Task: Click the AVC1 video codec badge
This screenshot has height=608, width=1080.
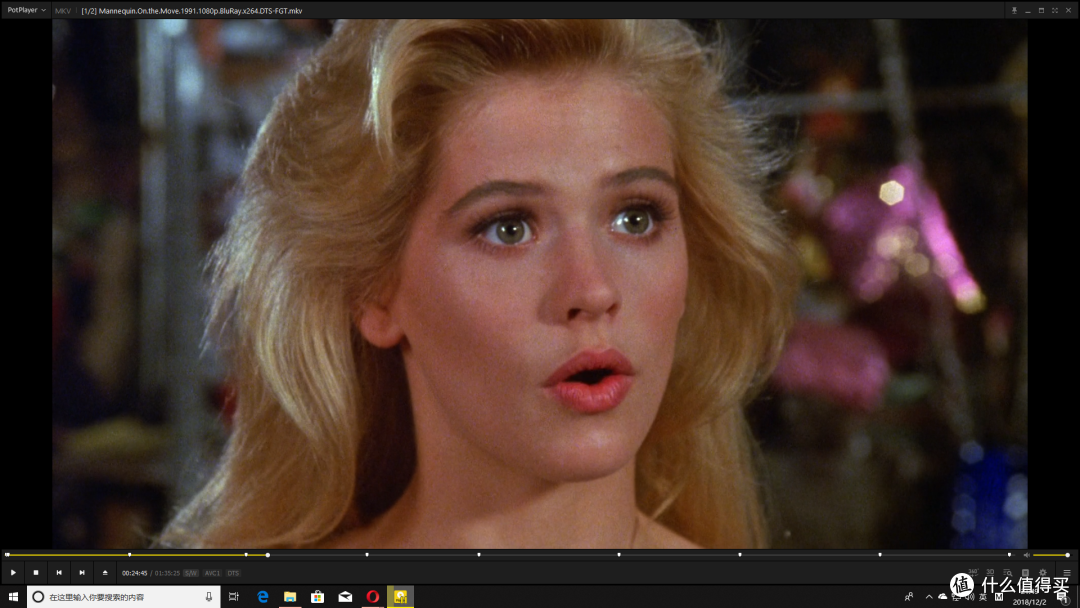Action: click(211, 572)
